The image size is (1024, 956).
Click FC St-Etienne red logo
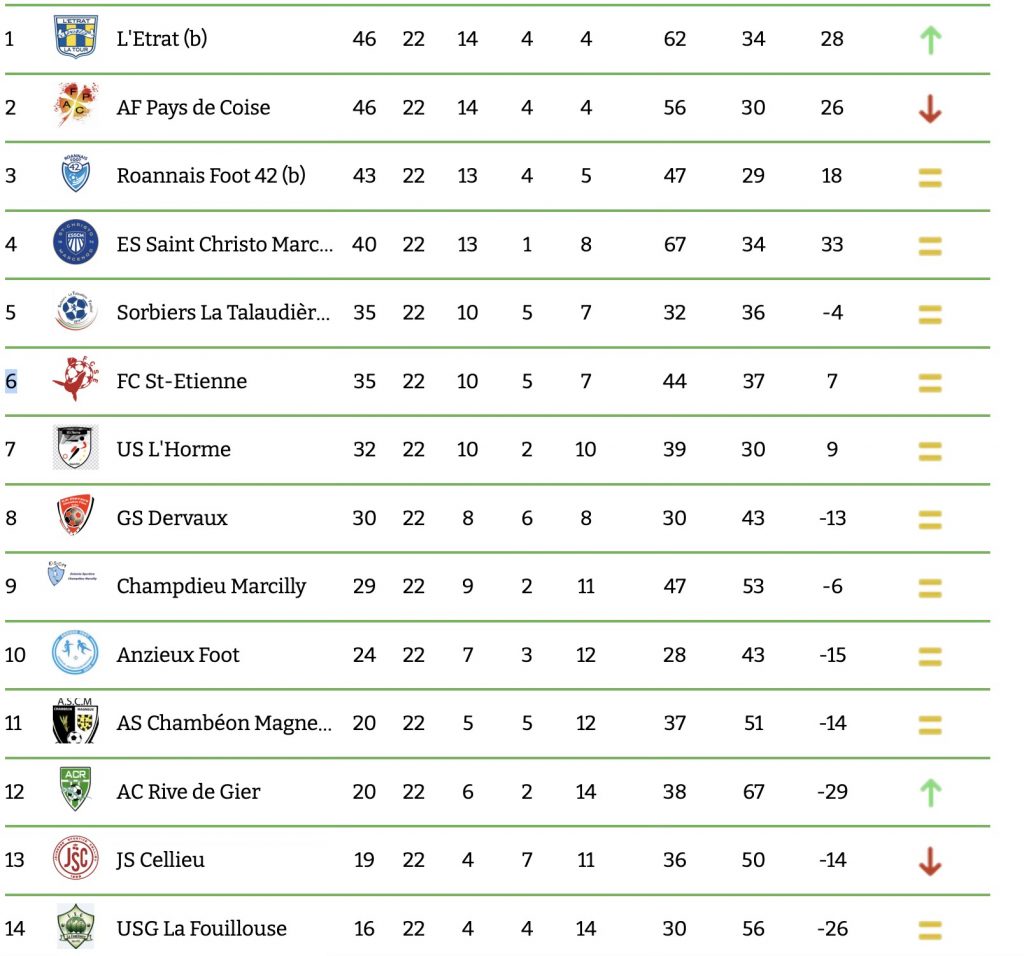click(x=76, y=378)
